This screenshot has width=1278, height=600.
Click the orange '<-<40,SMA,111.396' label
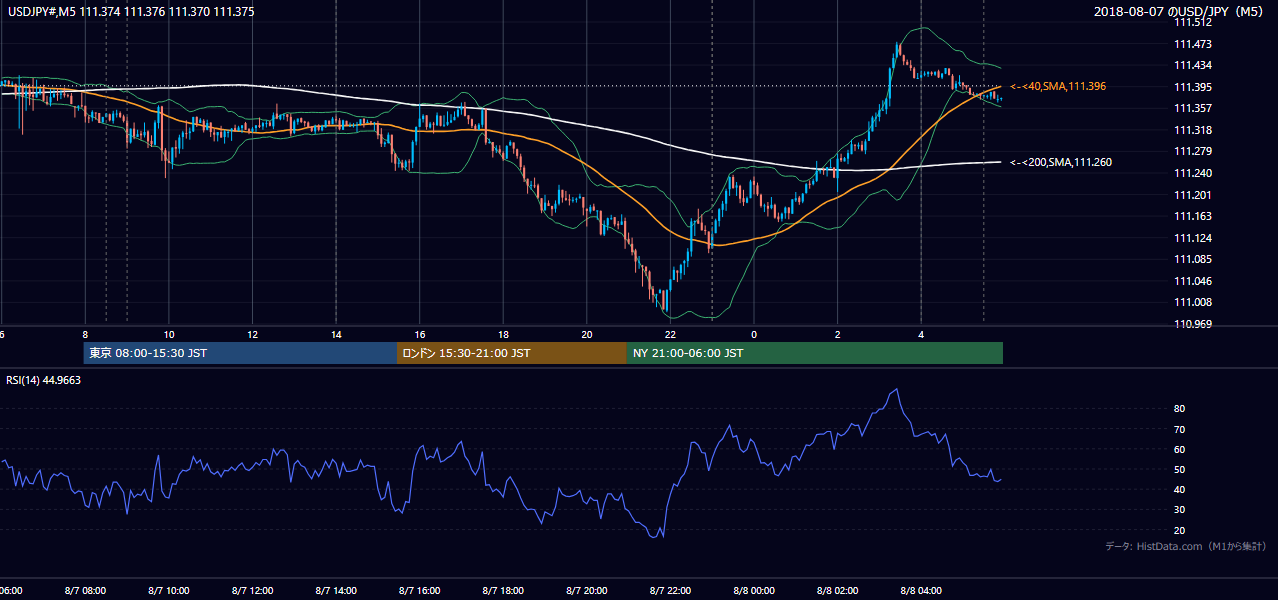[1058, 87]
